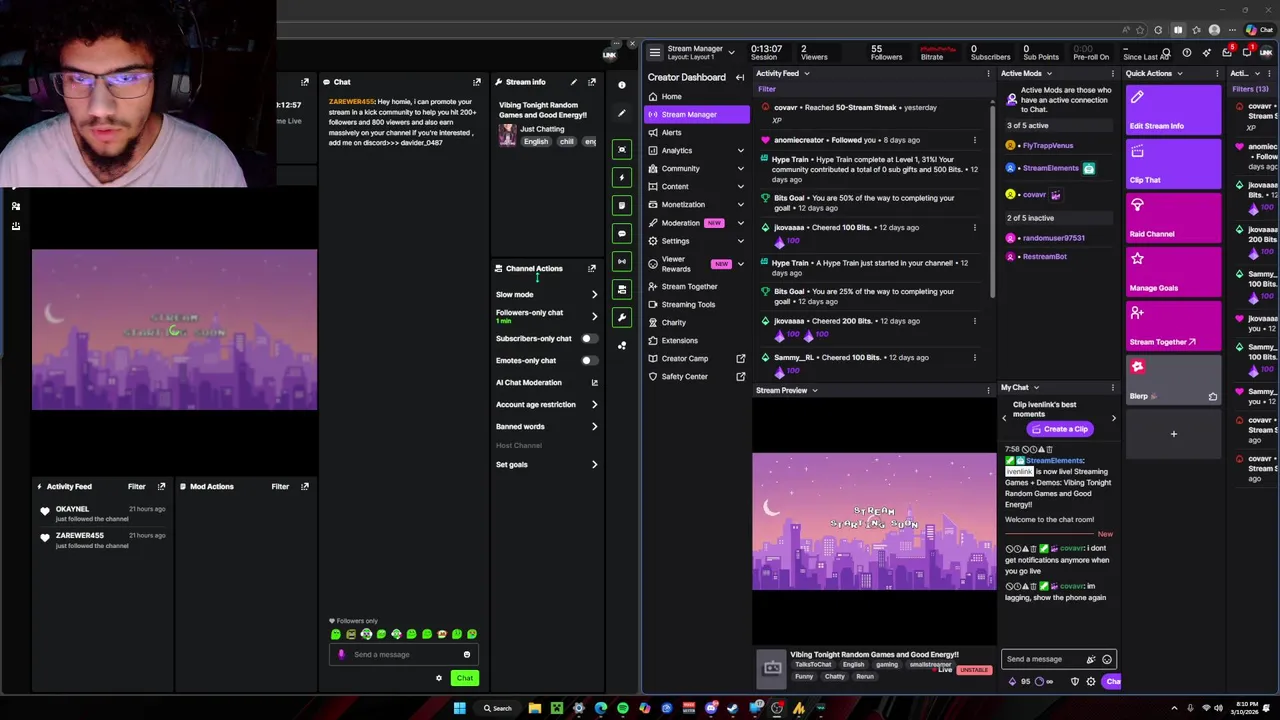Open Kick chat settings gear icon
The height and width of the screenshot is (720, 1280).
point(438,679)
